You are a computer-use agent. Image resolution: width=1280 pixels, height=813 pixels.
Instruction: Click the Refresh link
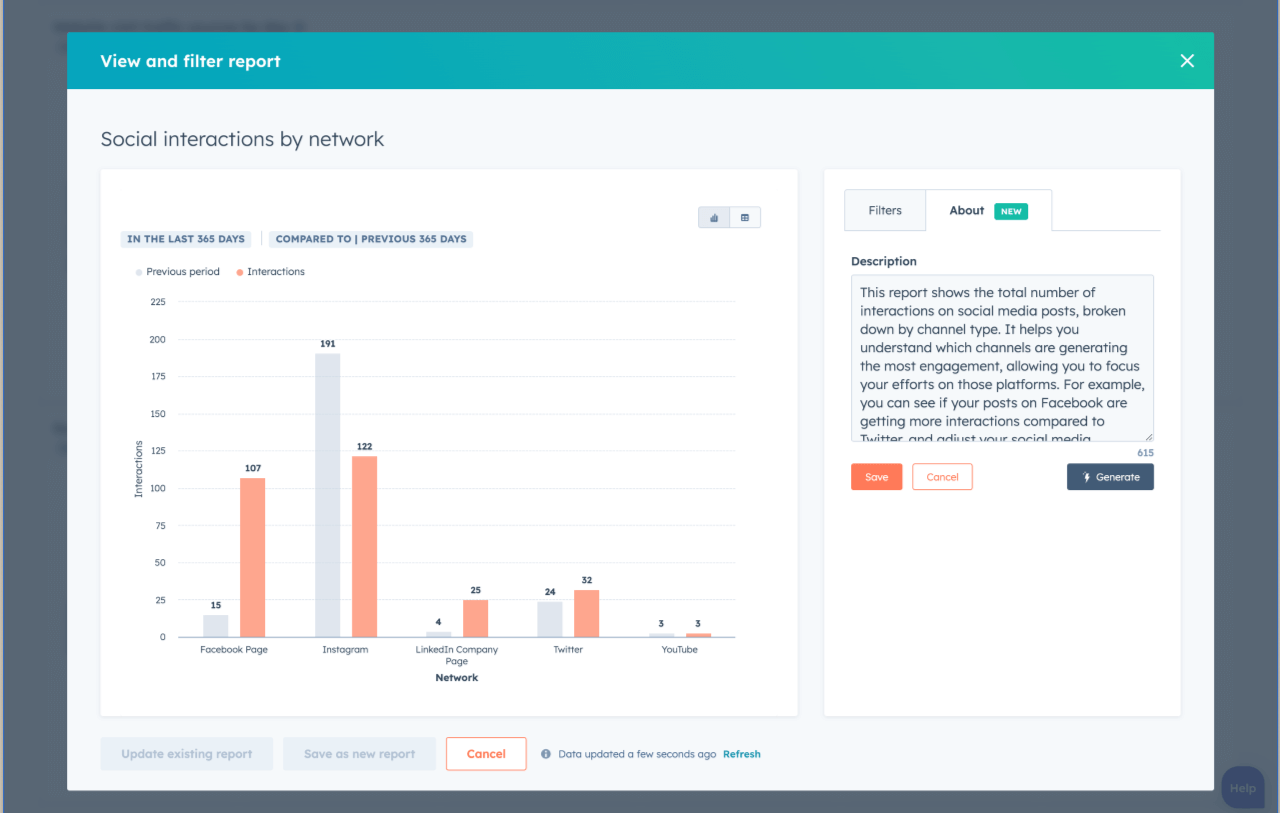[741, 754]
